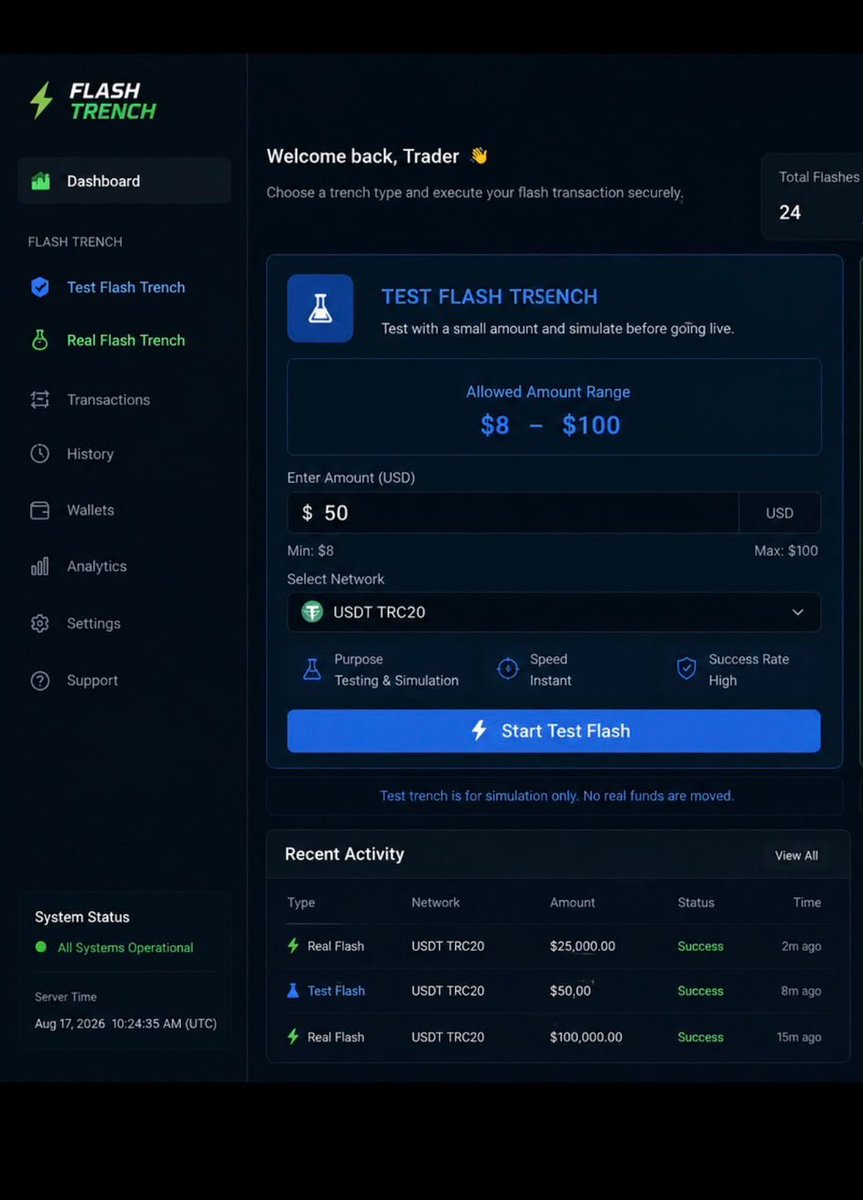Screen dimensions: 863x1200
Task: Click the Dashboard chart icon
Action: pyautogui.click(x=41, y=181)
